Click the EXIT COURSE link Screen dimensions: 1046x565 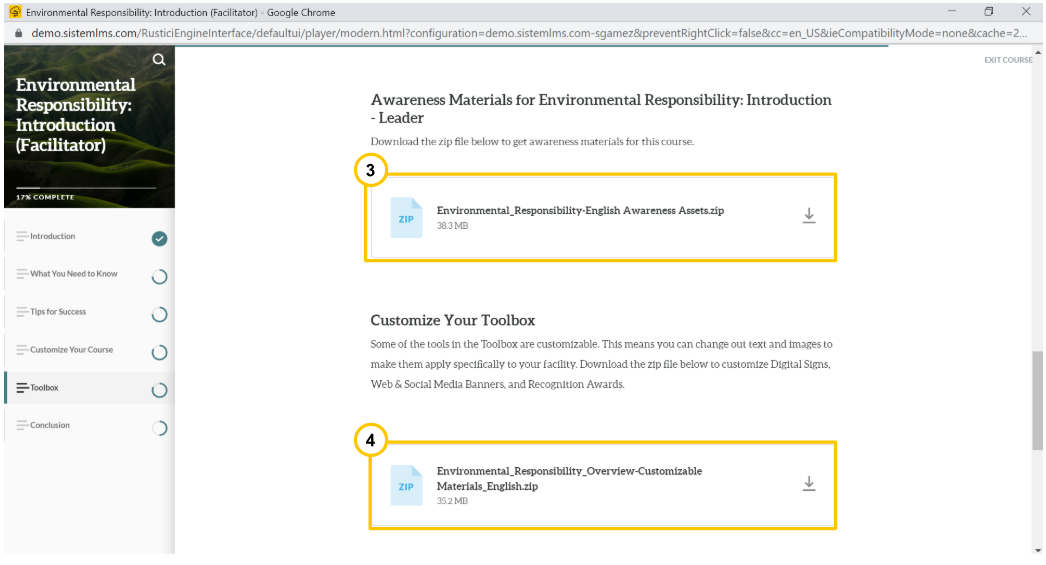coord(1008,60)
